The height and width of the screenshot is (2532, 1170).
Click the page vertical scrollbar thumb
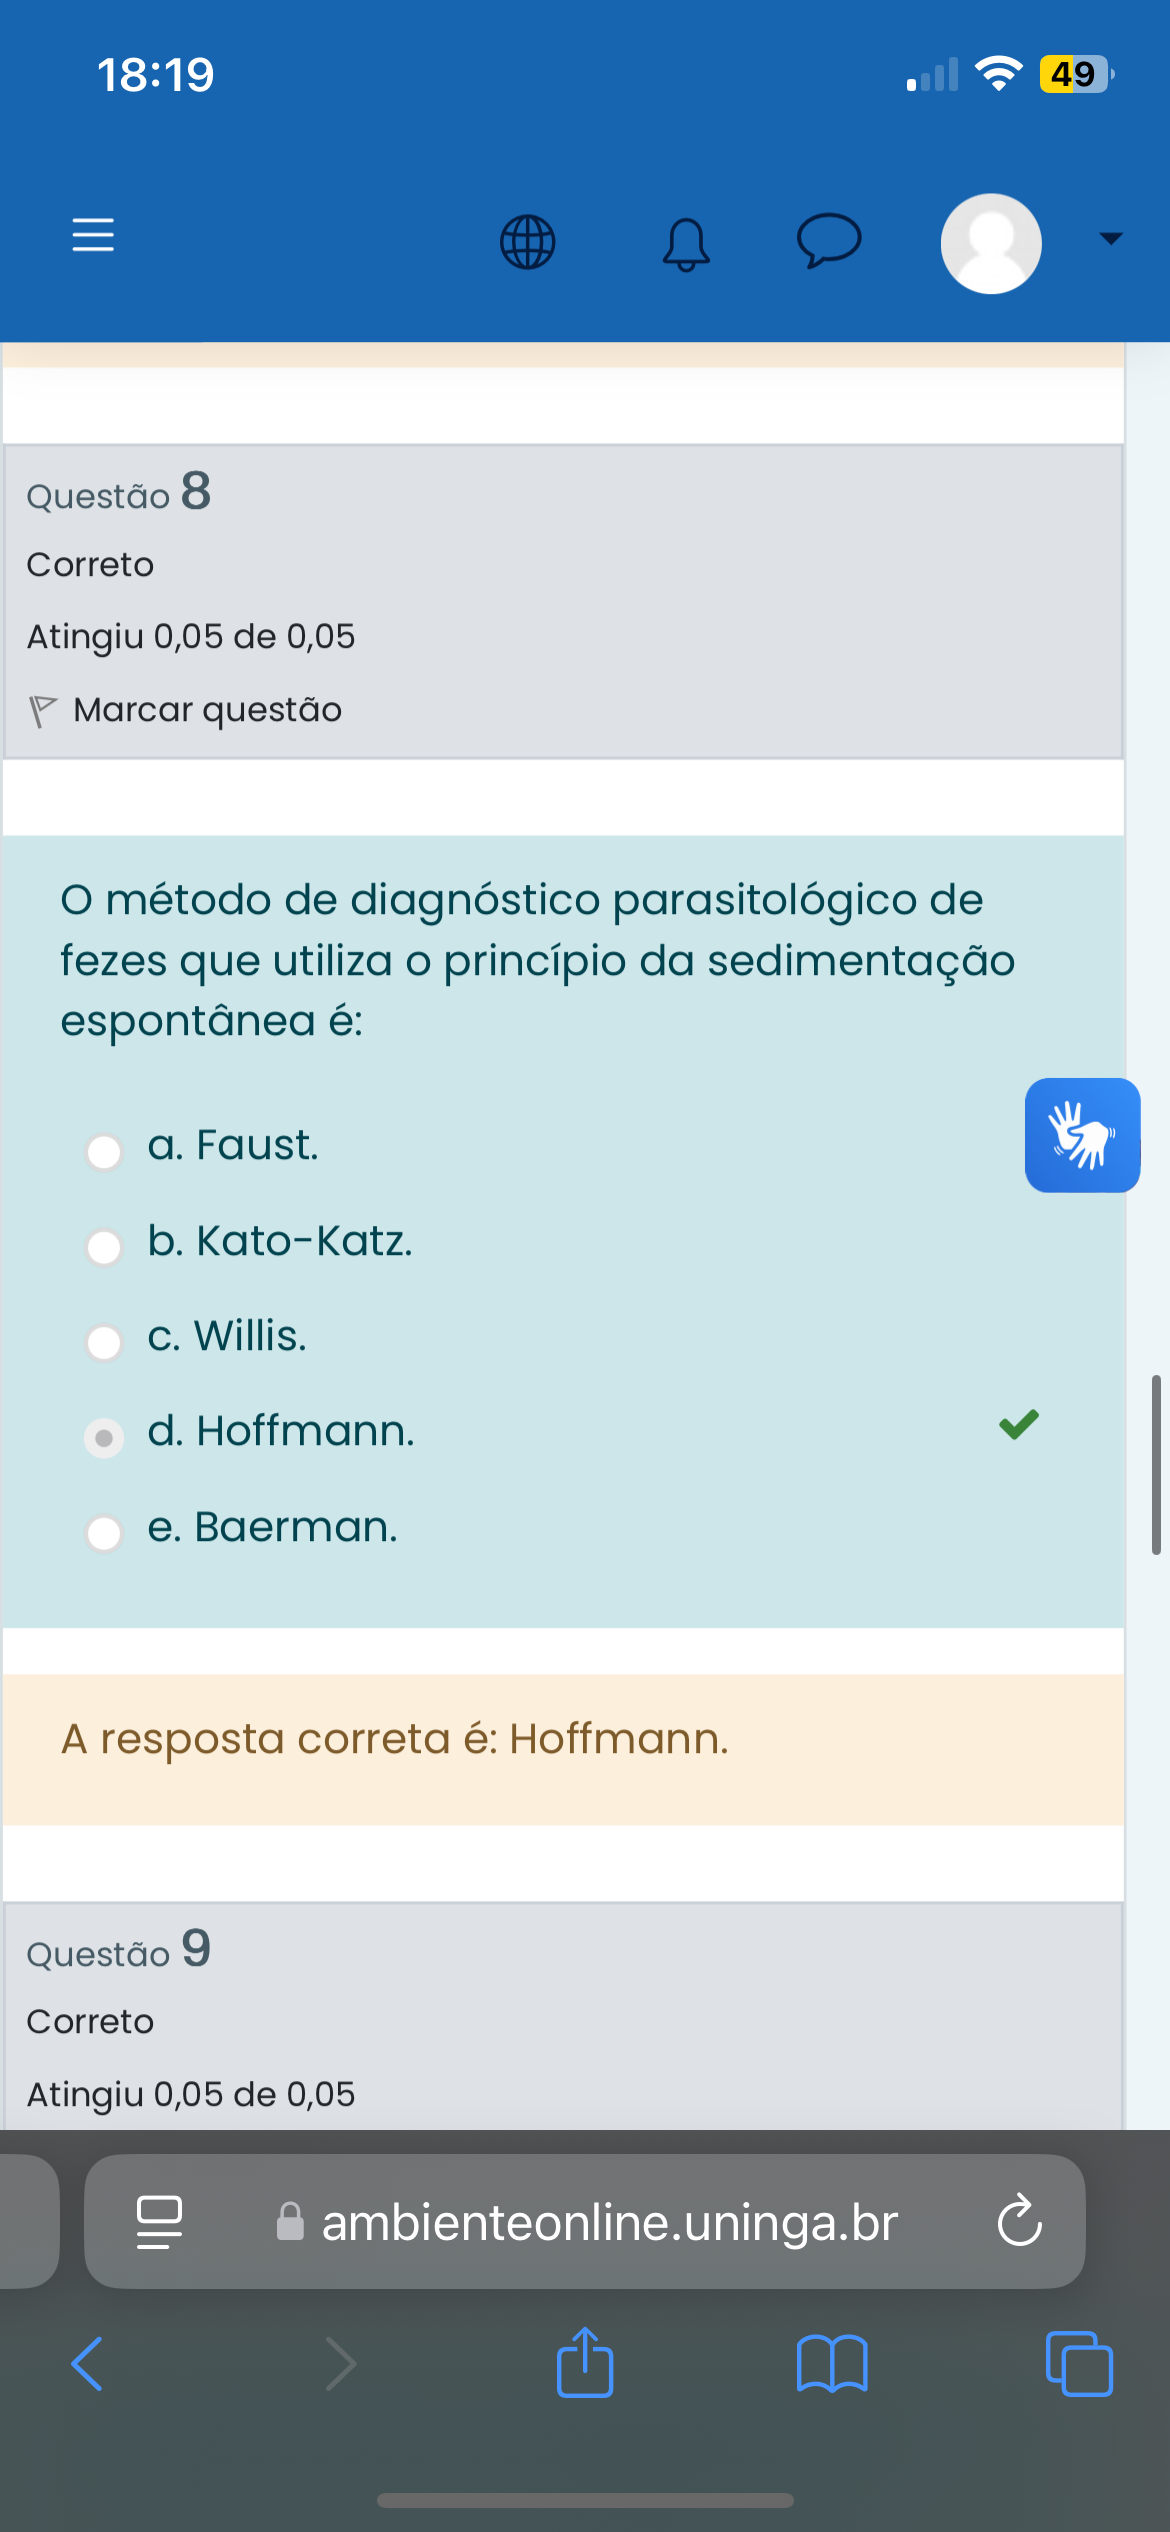click(x=1156, y=1464)
